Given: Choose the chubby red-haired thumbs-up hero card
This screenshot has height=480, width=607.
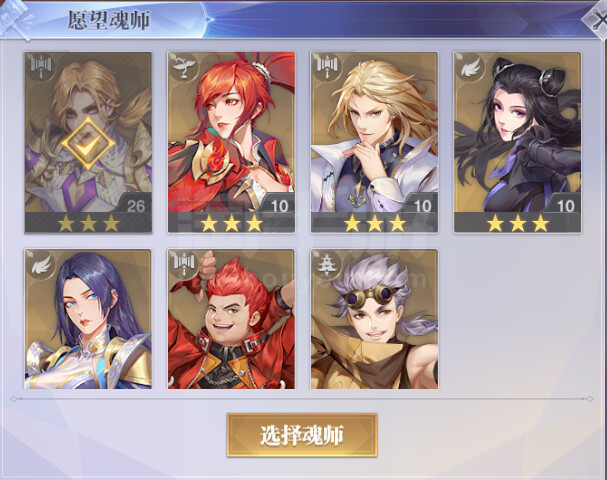Looking at the screenshot, I should (x=231, y=319).
